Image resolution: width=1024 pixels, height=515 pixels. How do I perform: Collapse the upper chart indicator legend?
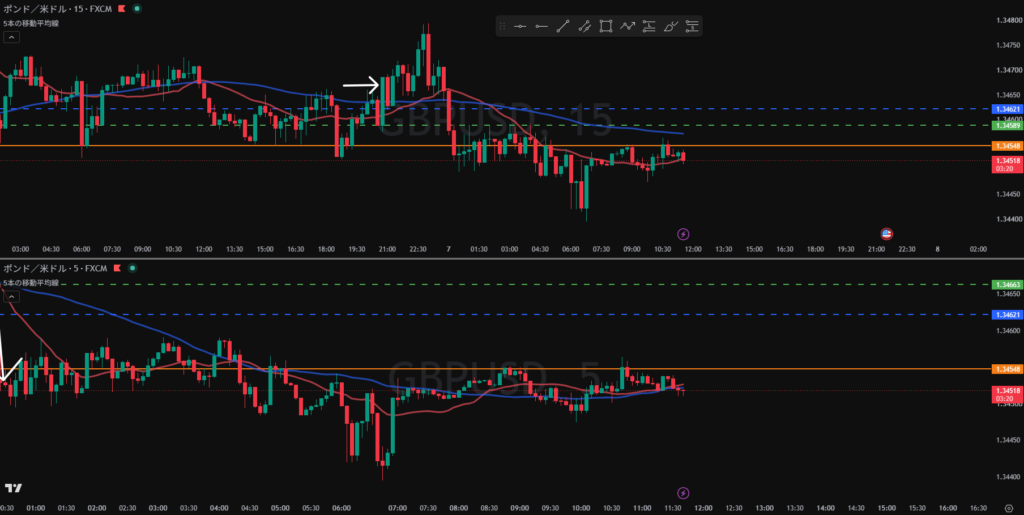tap(11, 37)
